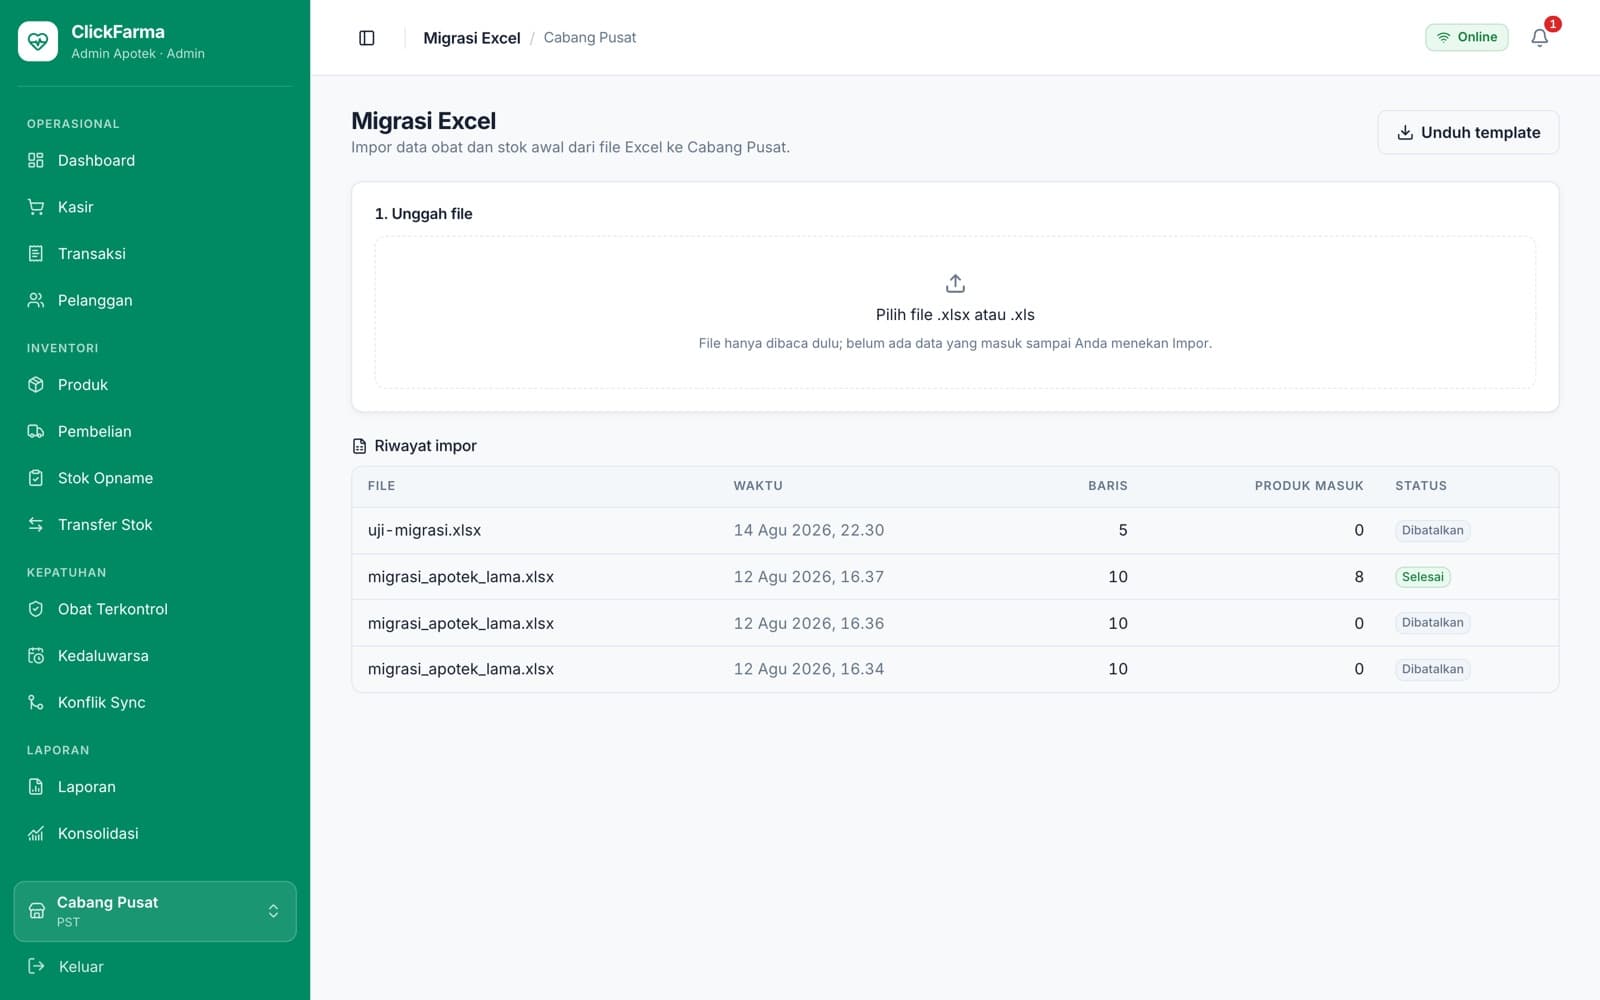This screenshot has width=1600, height=1000.
Task: Click the Kasir cart icon
Action: tap(36, 207)
